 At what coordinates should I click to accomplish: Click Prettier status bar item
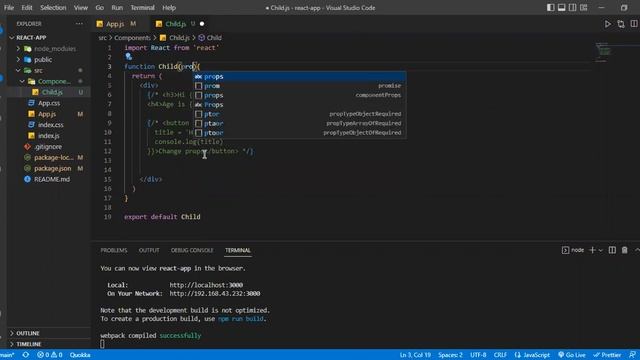click(x=607, y=355)
